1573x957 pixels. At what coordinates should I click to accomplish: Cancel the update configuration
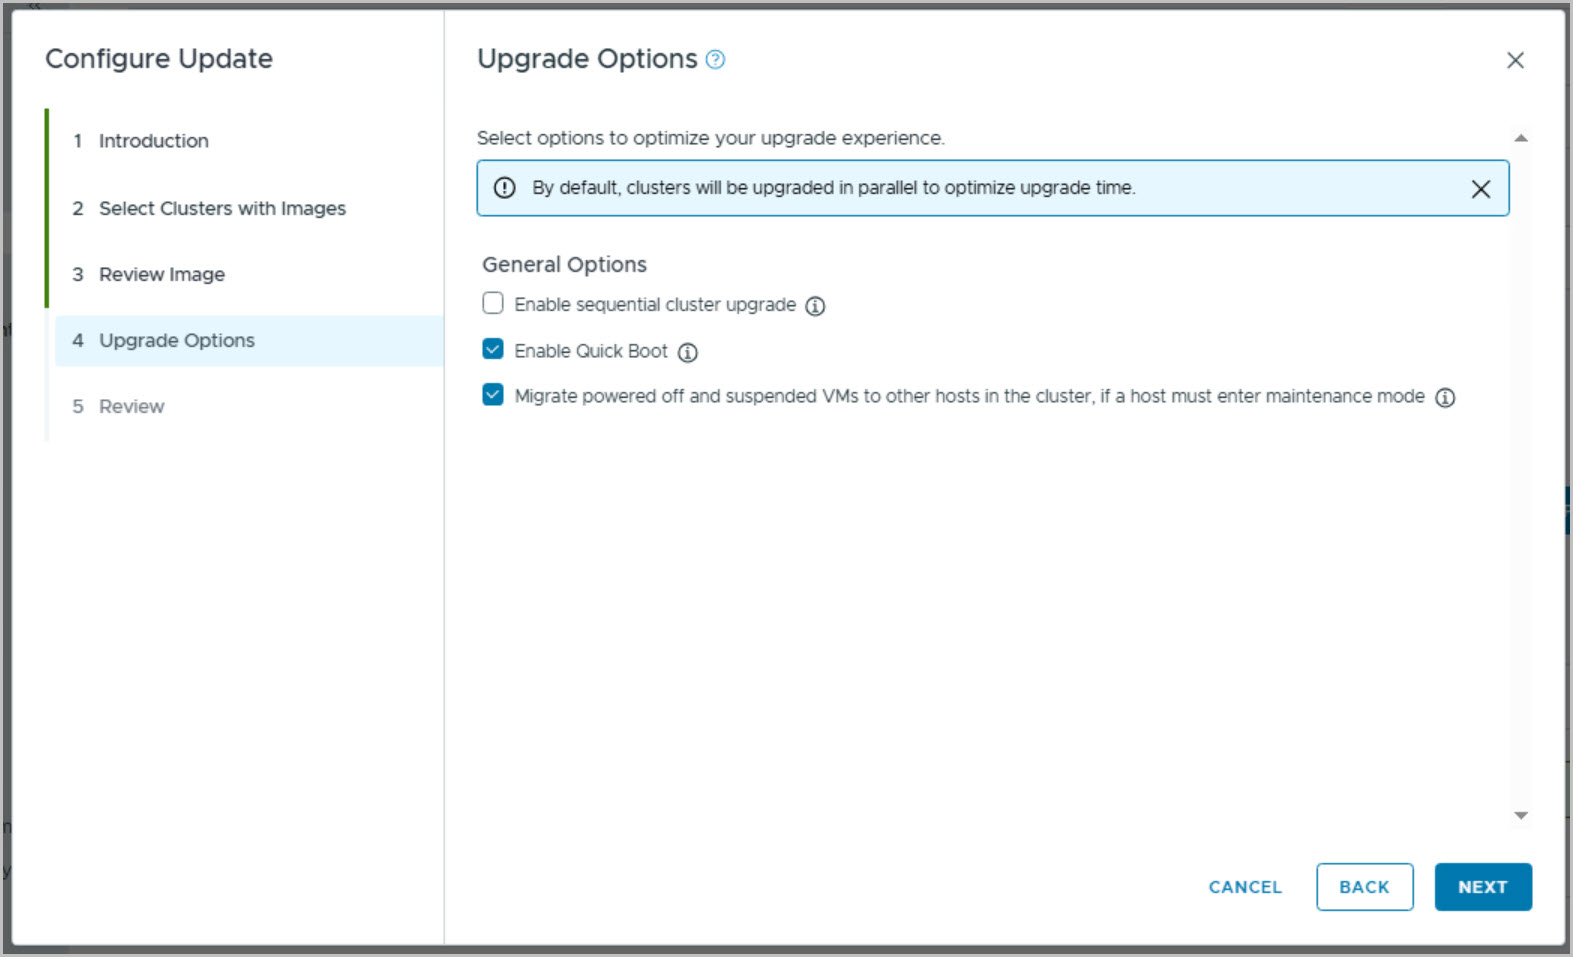pos(1245,887)
